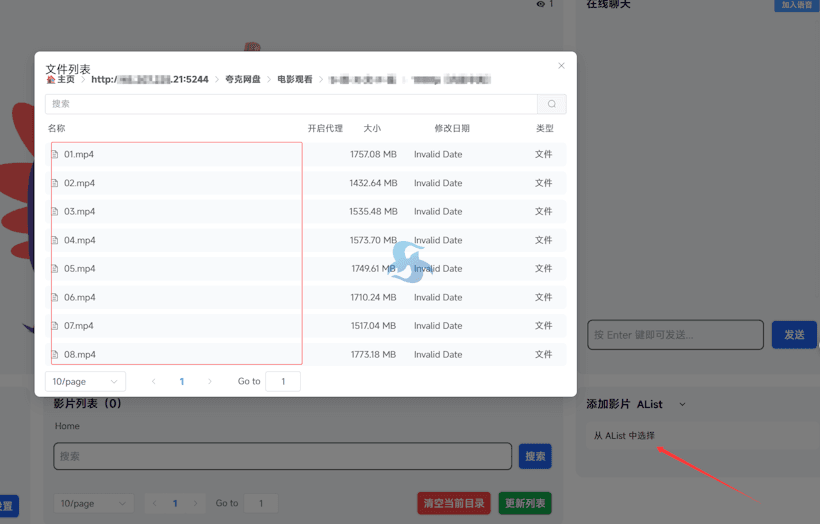Click file icon beside 01.mp4
The image size is (820, 524).
click(x=54, y=154)
